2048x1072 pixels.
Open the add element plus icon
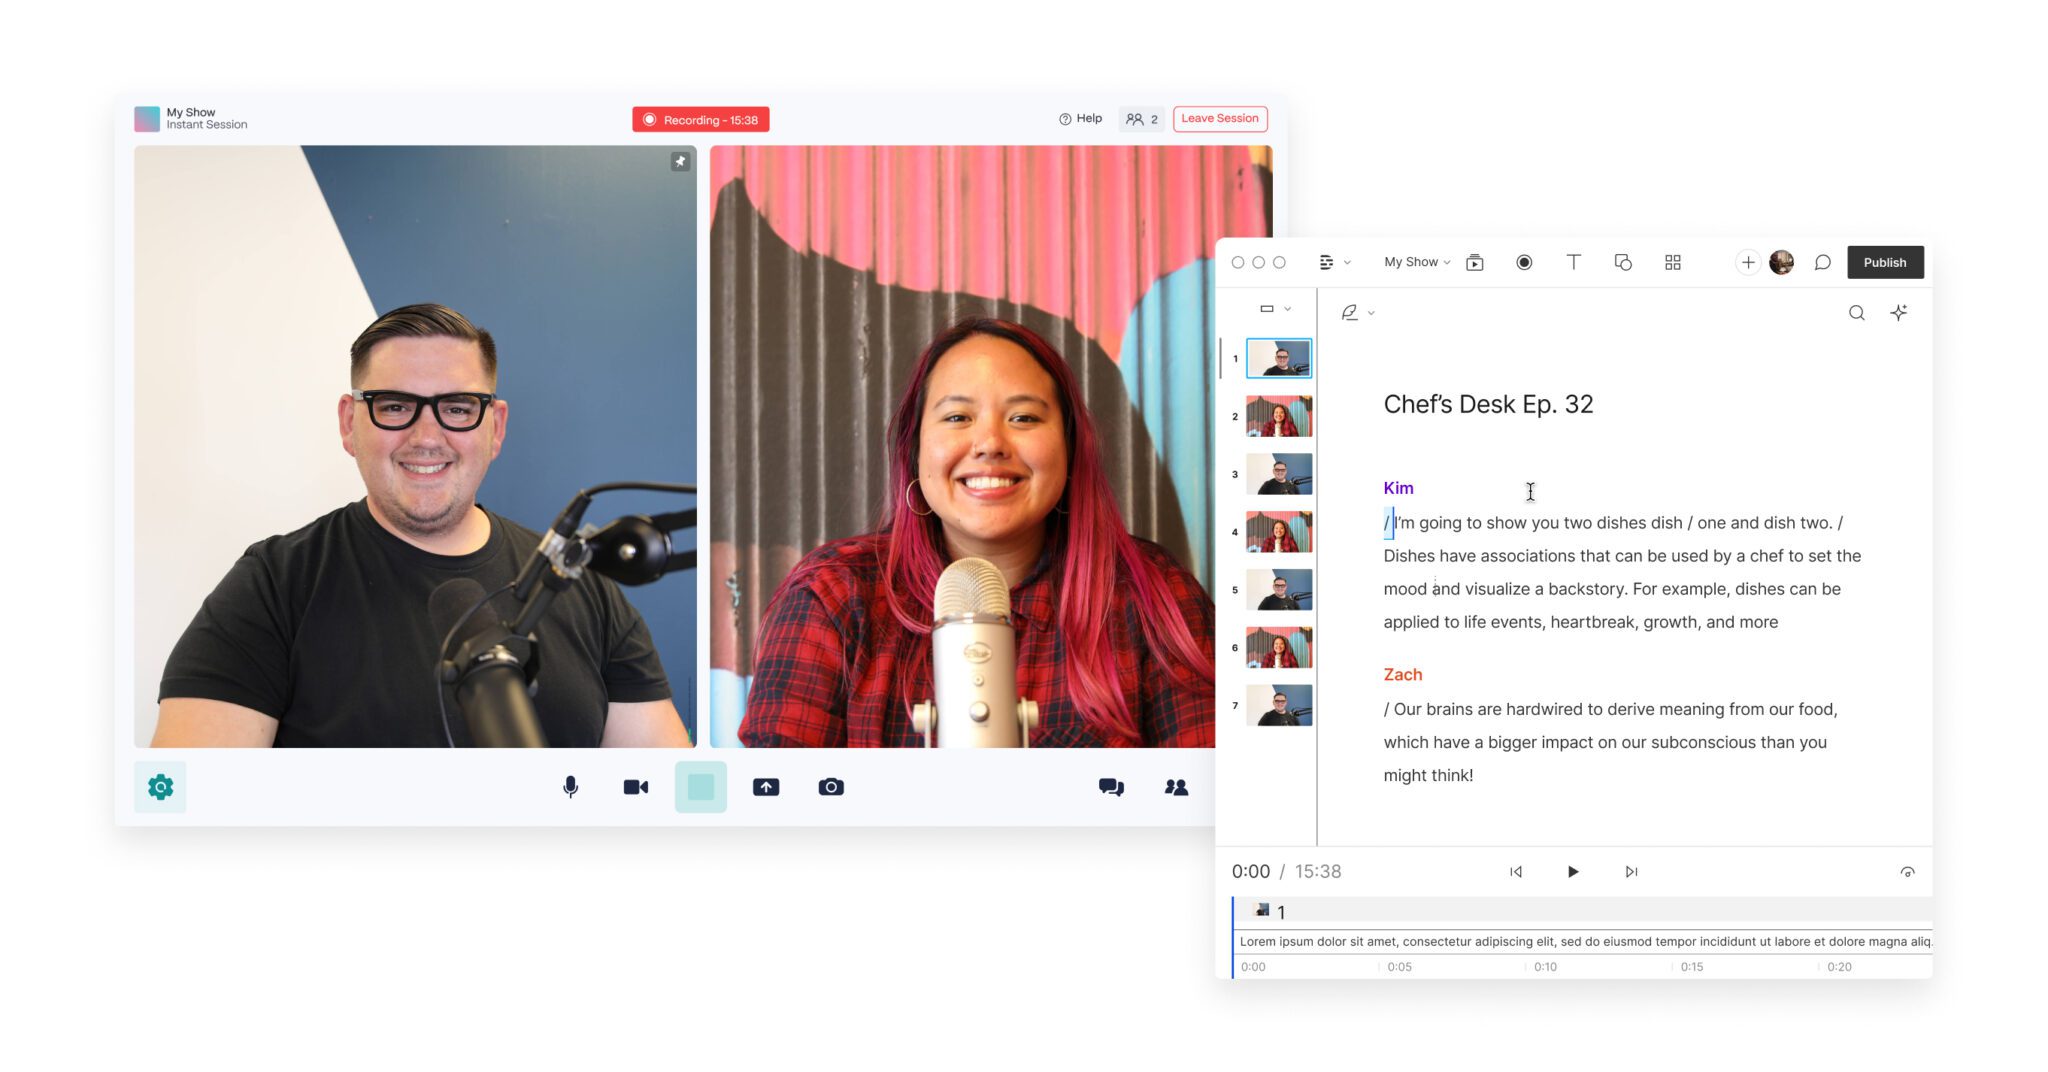pyautogui.click(x=1747, y=262)
